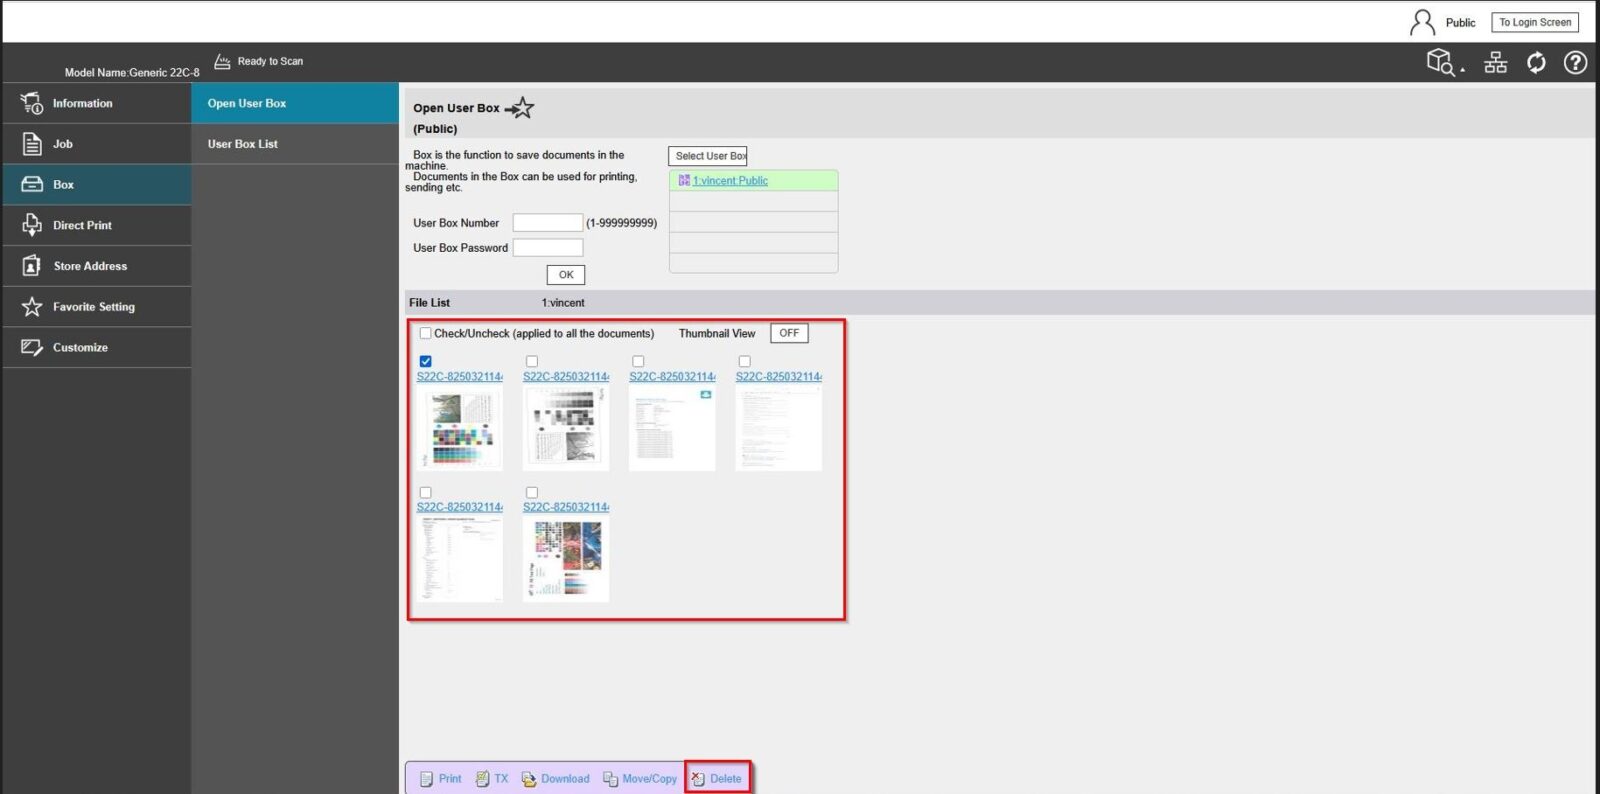Image resolution: width=1600 pixels, height=794 pixels.
Task: Switch to User Box List tab
Action: pyautogui.click(x=243, y=144)
